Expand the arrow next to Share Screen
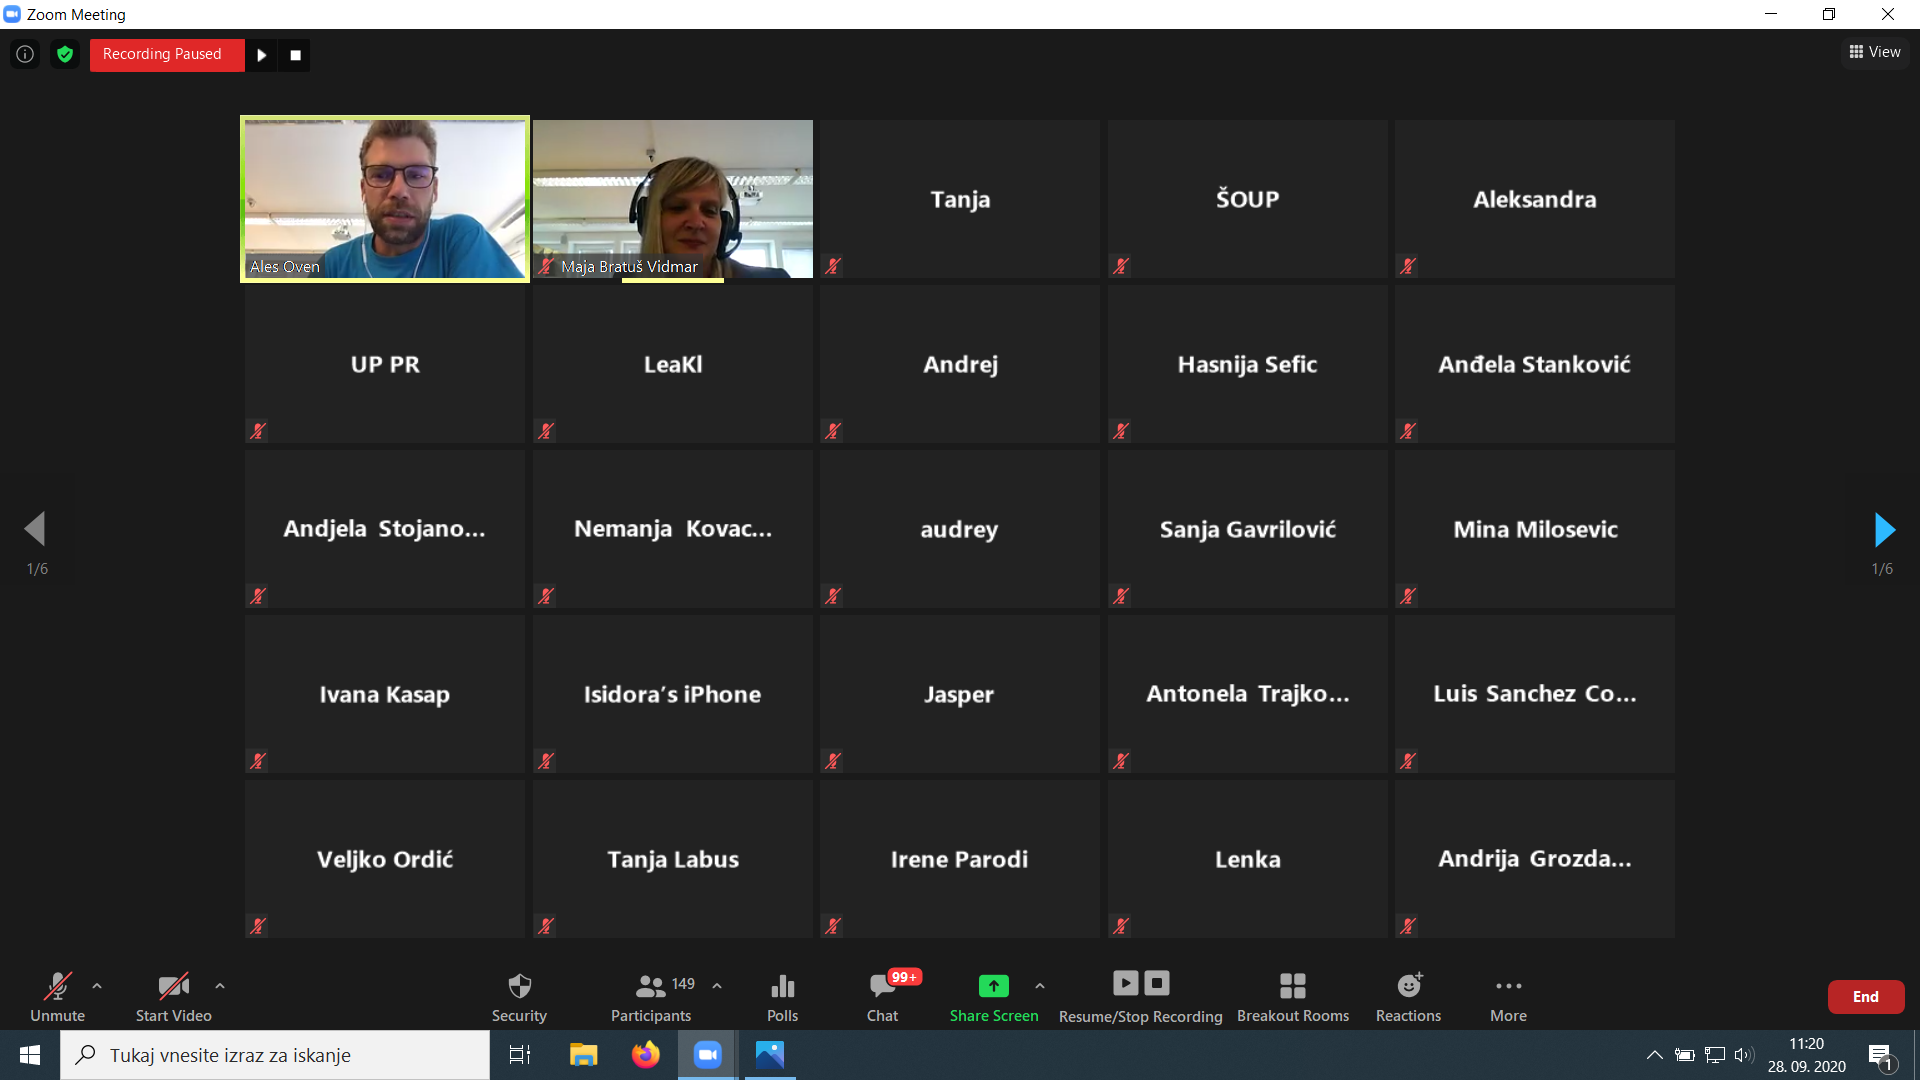 (1040, 986)
